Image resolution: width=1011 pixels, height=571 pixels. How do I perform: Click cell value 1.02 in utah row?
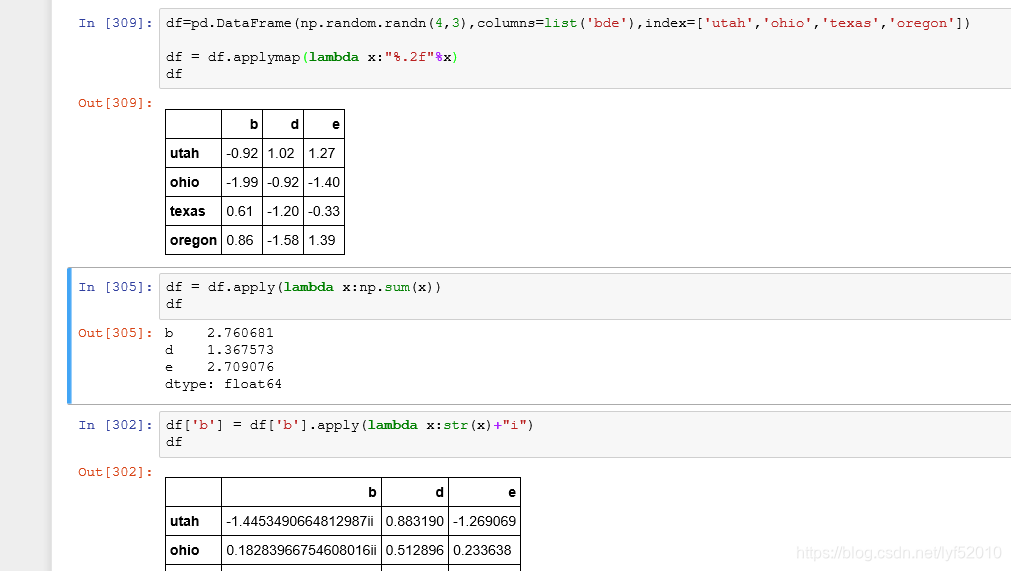point(283,153)
